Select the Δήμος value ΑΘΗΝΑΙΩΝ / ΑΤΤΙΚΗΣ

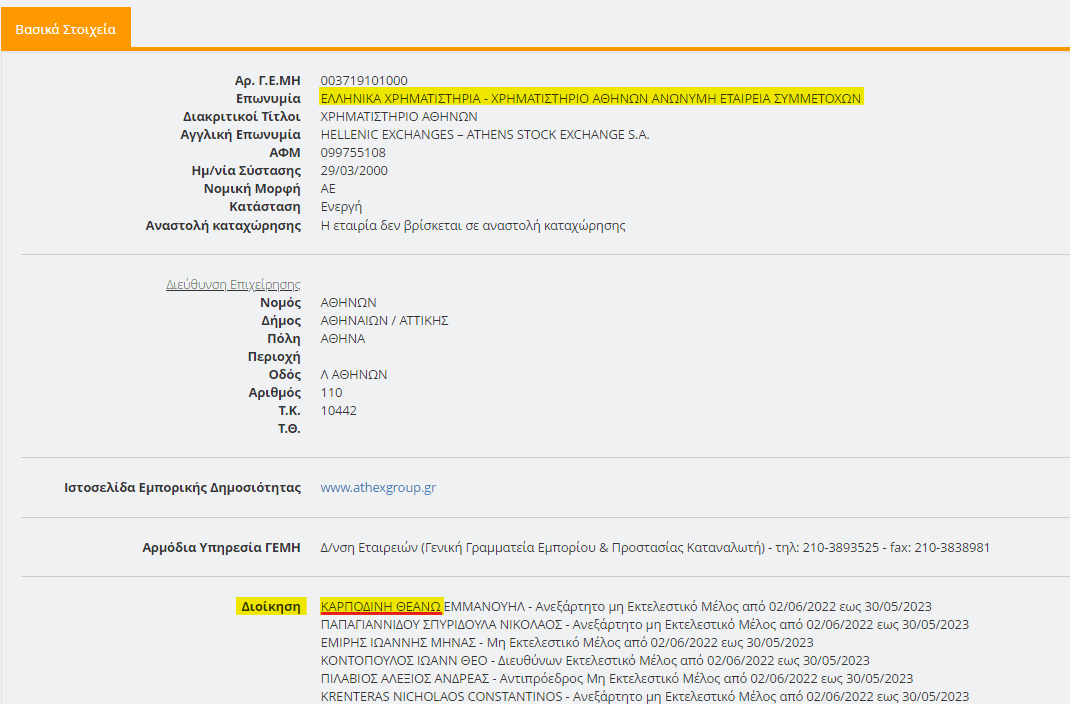[x=384, y=321]
